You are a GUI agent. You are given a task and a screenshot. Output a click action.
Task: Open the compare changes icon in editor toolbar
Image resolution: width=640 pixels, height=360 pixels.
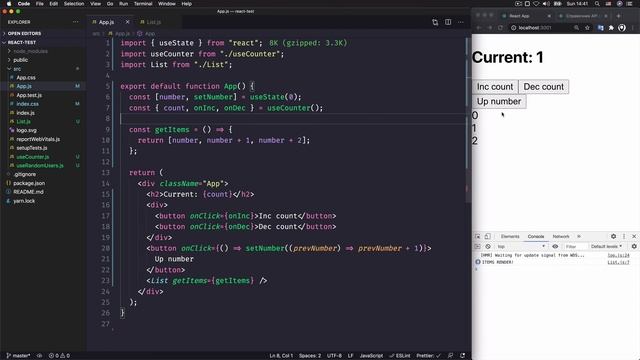coord(435,22)
